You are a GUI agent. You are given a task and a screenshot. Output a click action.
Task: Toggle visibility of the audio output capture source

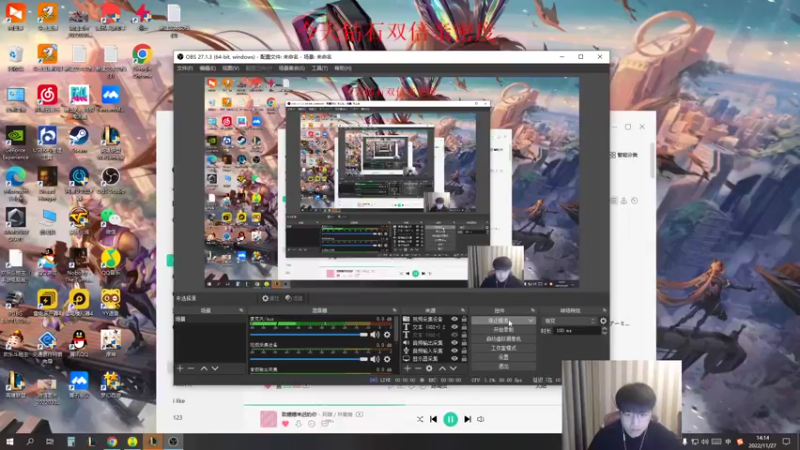[454, 343]
